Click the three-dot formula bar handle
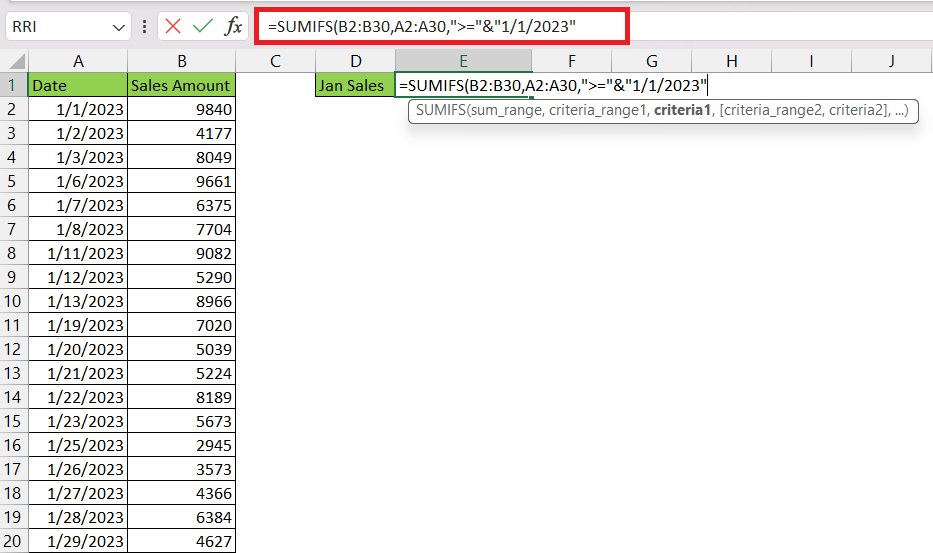Viewport: 933px width, 553px height. 145,26
